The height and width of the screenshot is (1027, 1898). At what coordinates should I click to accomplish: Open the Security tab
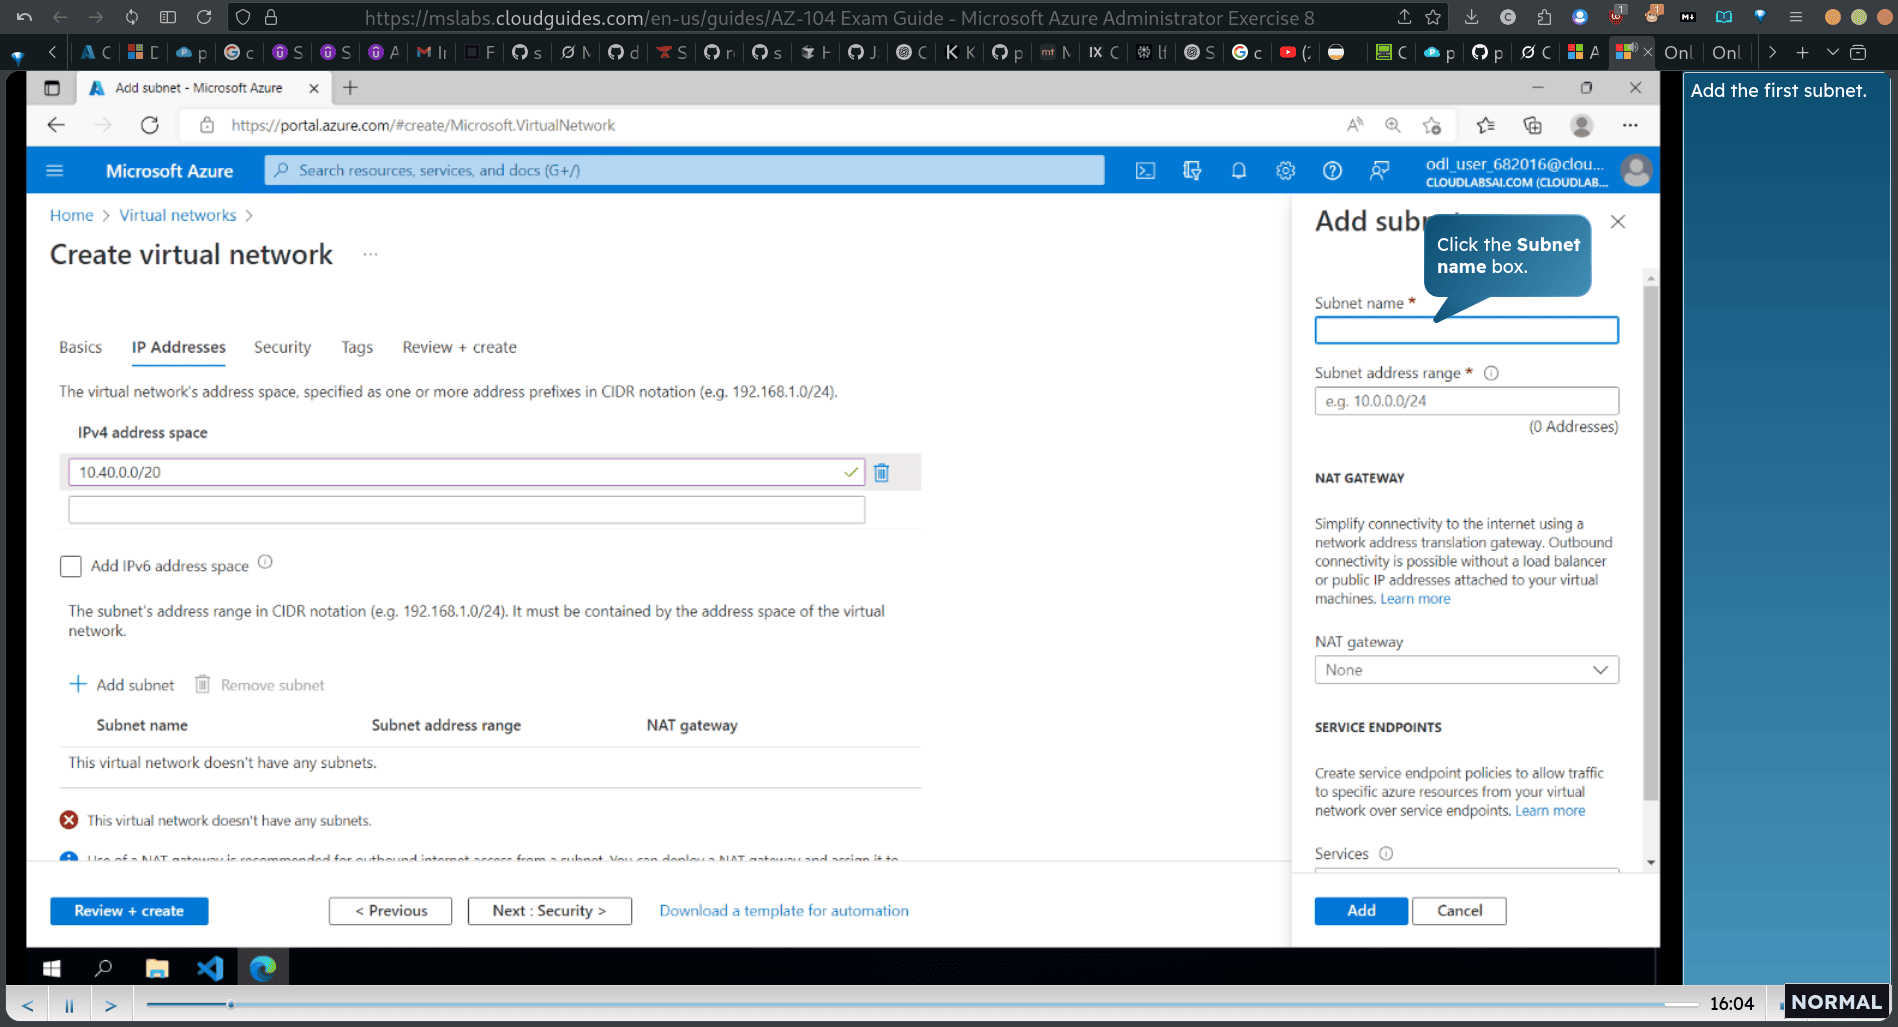tap(282, 347)
